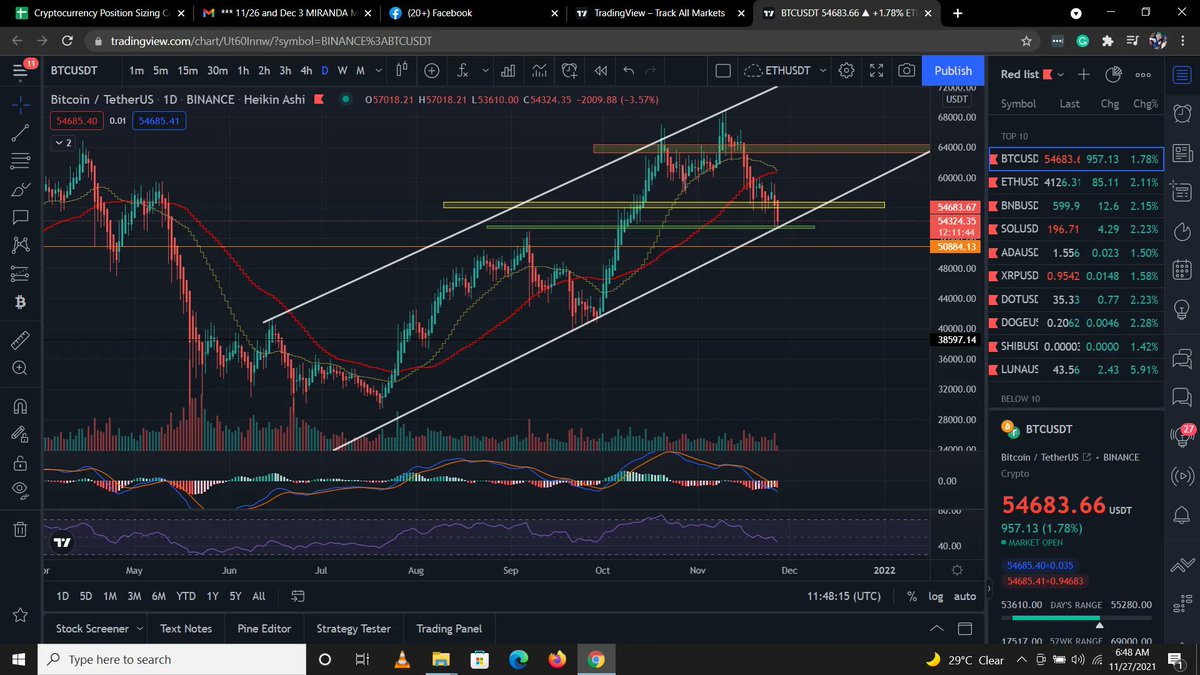Select the crosshair cursor tool
Image resolution: width=1200 pixels, height=675 pixels.
[x=20, y=104]
